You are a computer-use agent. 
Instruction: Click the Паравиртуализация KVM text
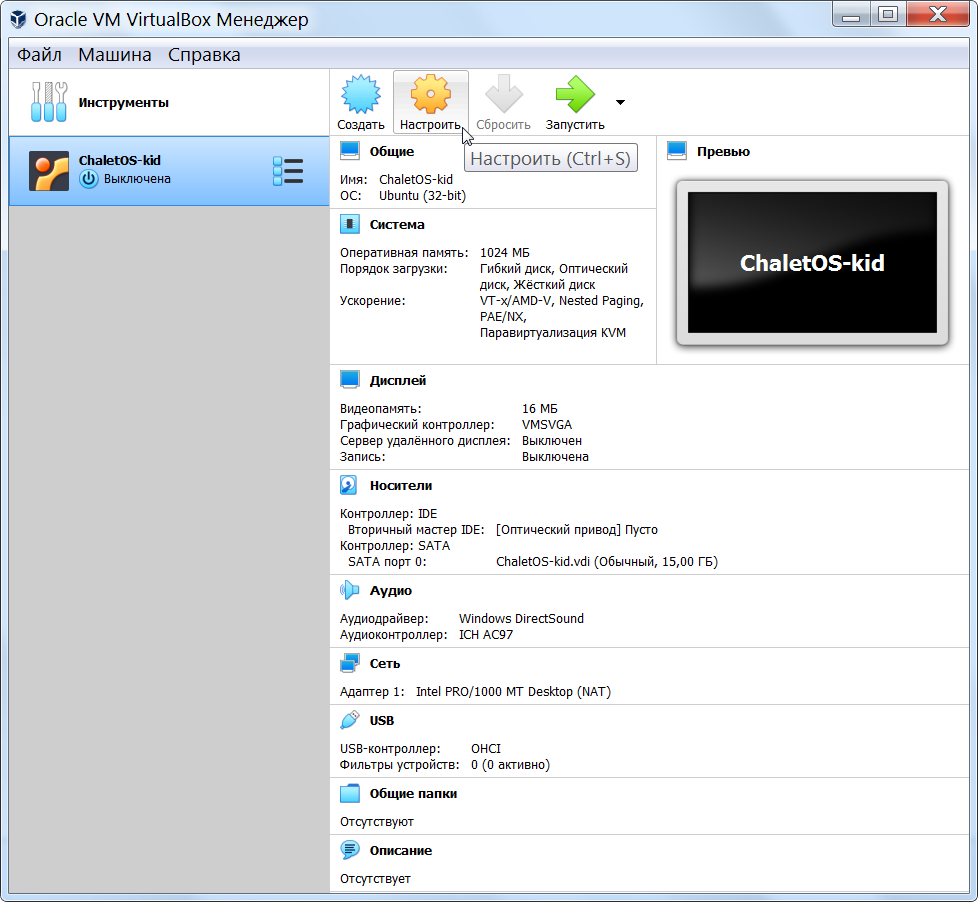553,332
